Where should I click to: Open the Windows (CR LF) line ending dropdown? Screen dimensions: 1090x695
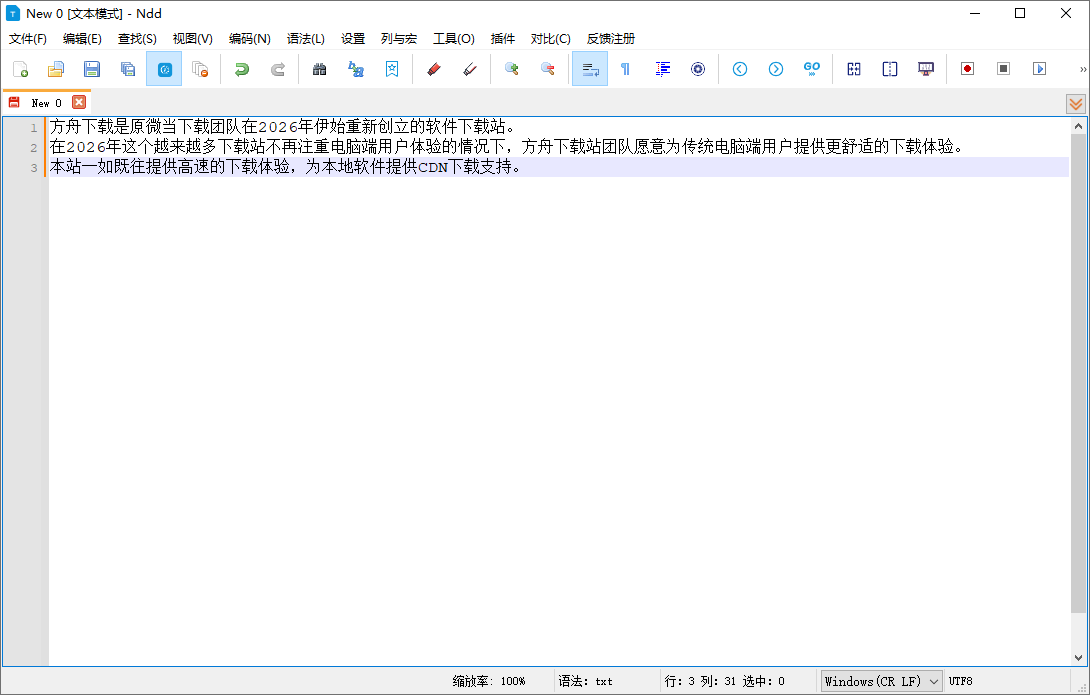click(881, 681)
